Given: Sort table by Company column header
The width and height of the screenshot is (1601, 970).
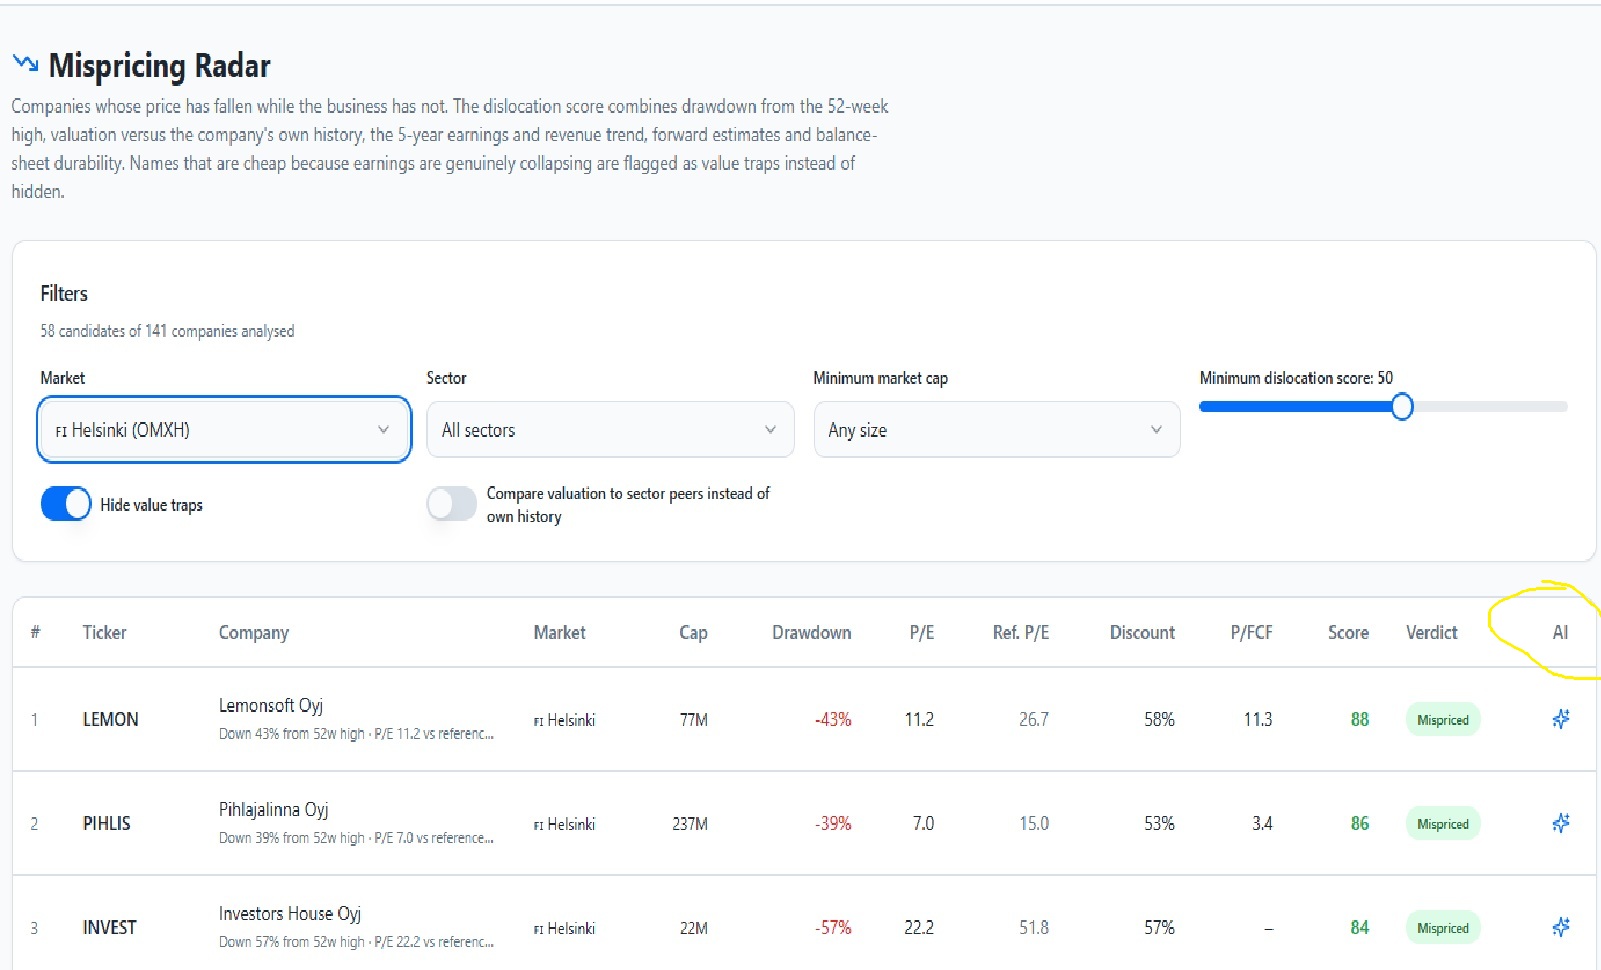Looking at the screenshot, I should [254, 632].
